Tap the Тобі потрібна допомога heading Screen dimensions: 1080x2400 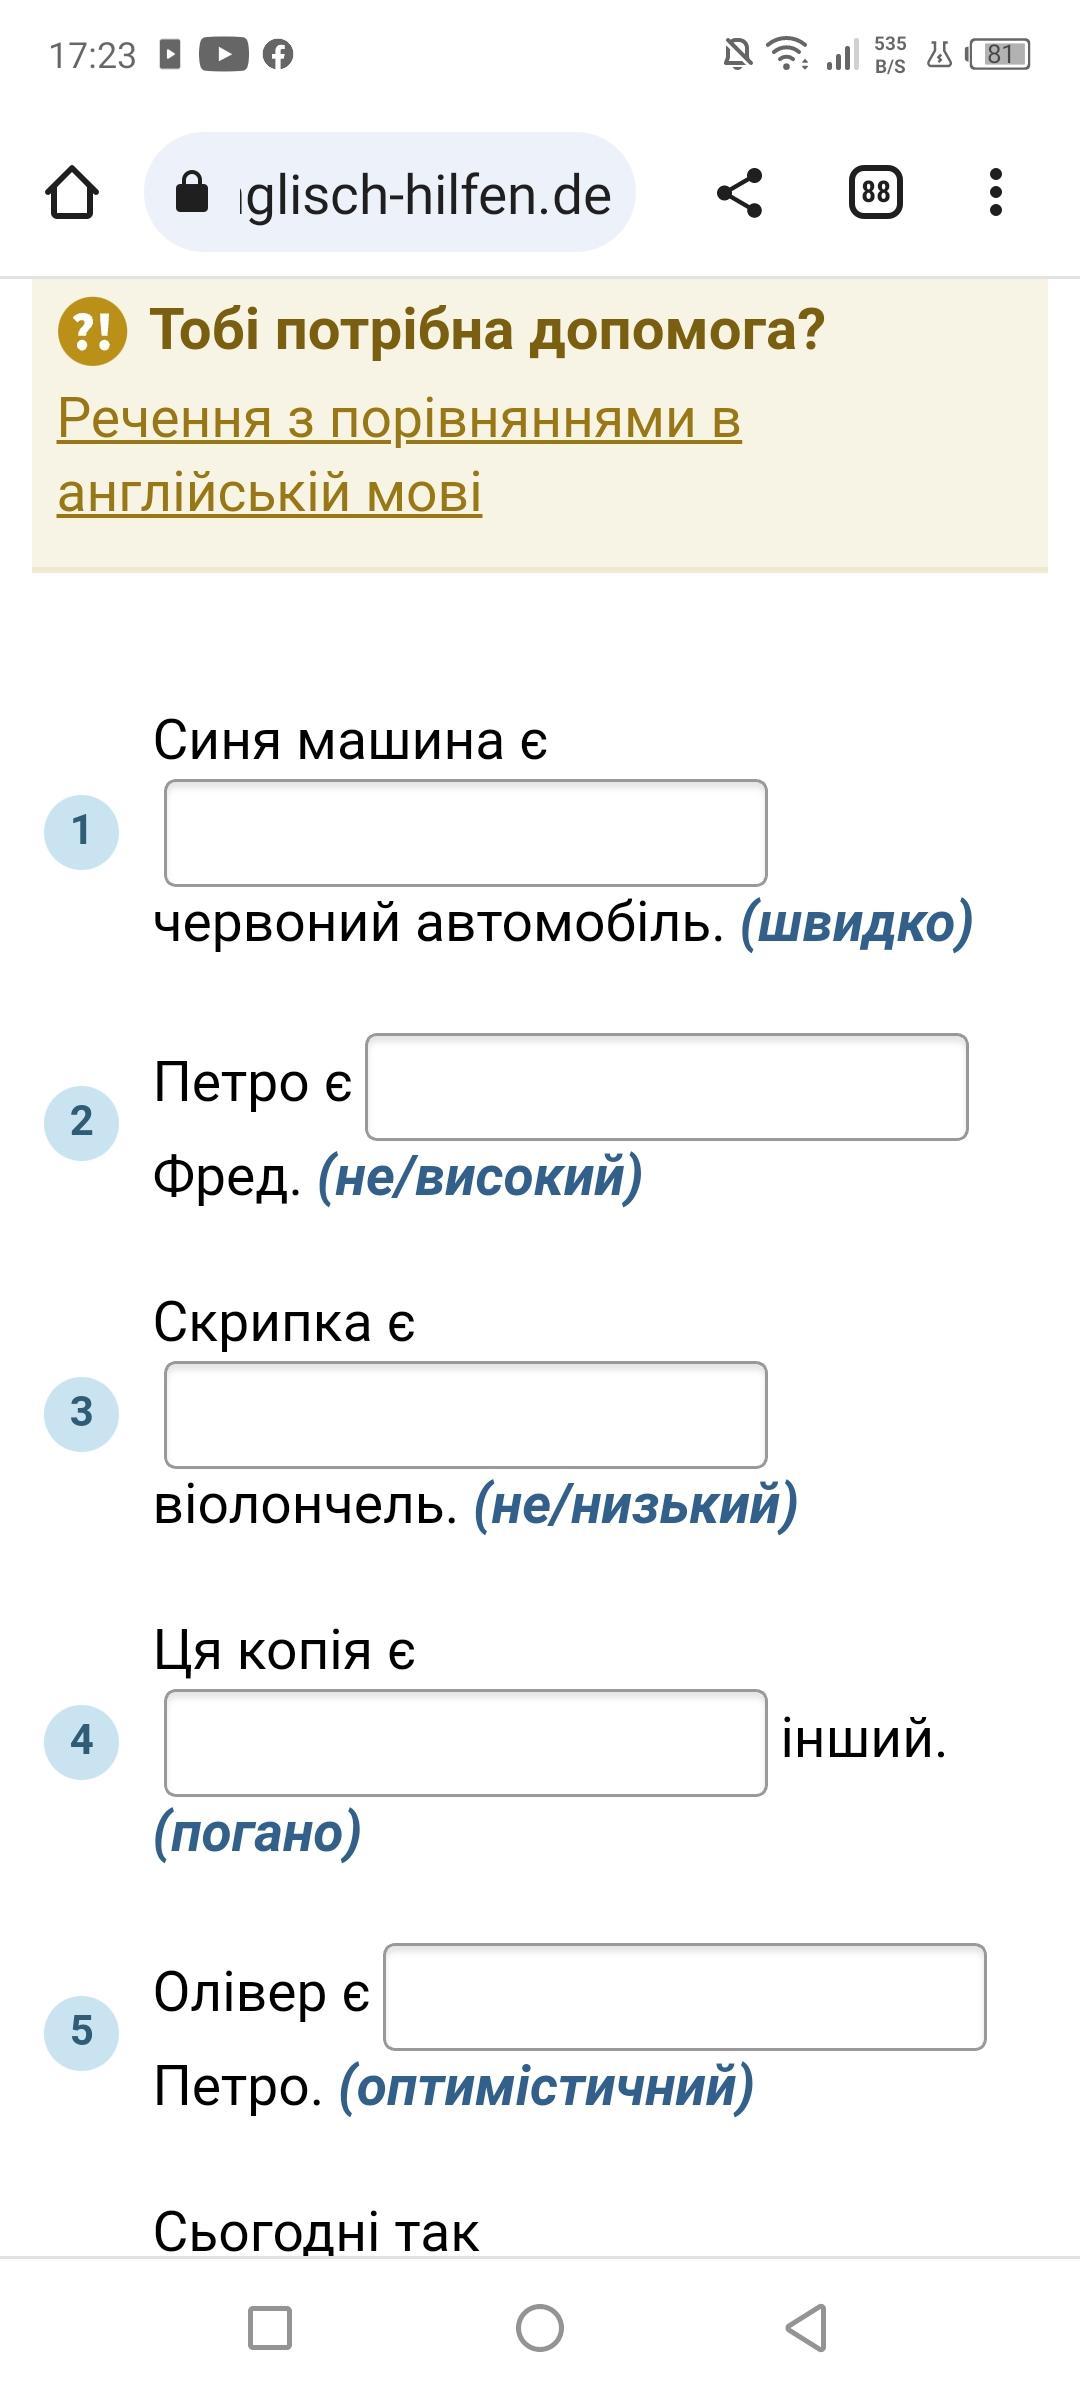[487, 329]
